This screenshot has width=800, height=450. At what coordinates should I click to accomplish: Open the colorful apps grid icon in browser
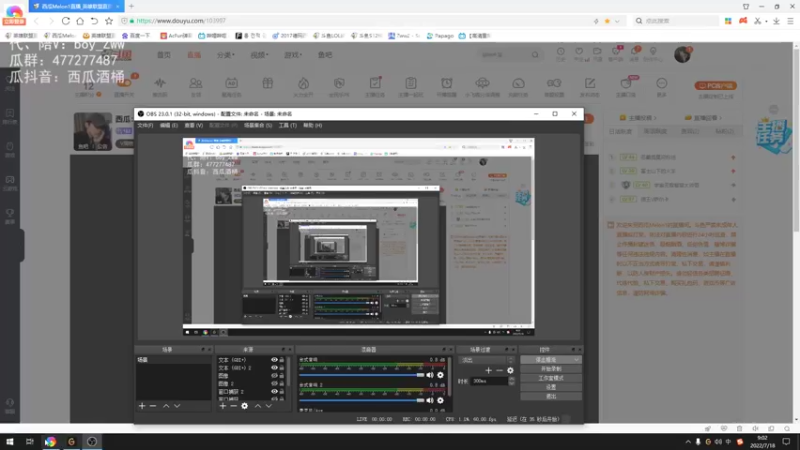tap(728, 21)
